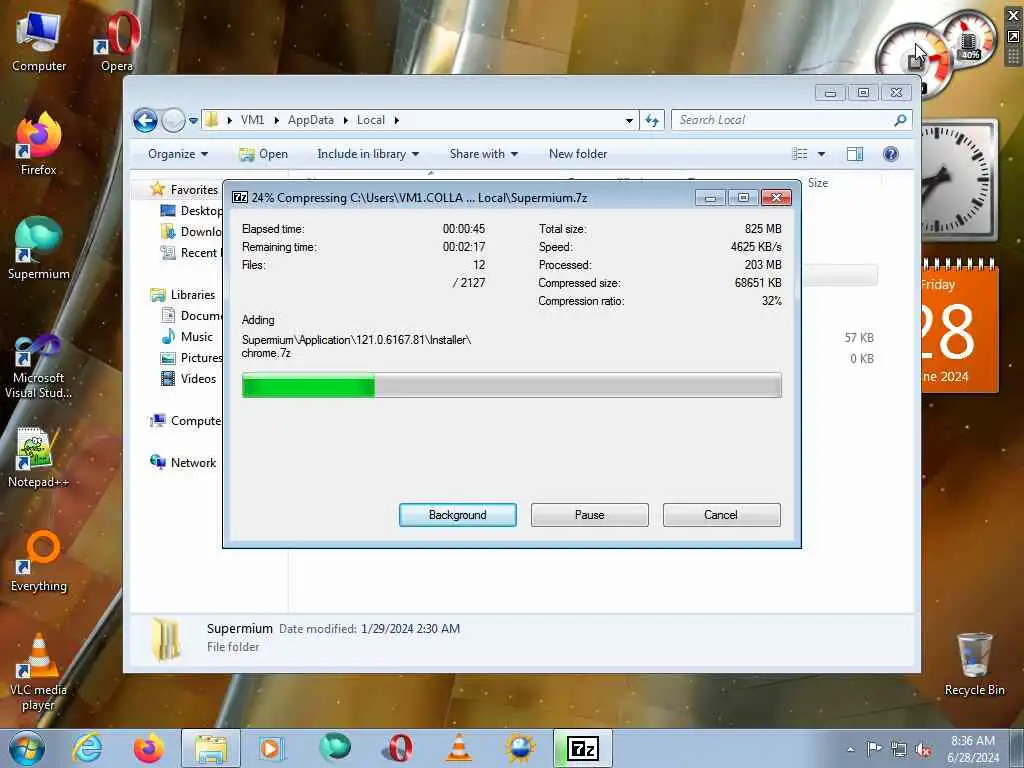
Task: Click in the Search Local field
Action: tap(784, 120)
